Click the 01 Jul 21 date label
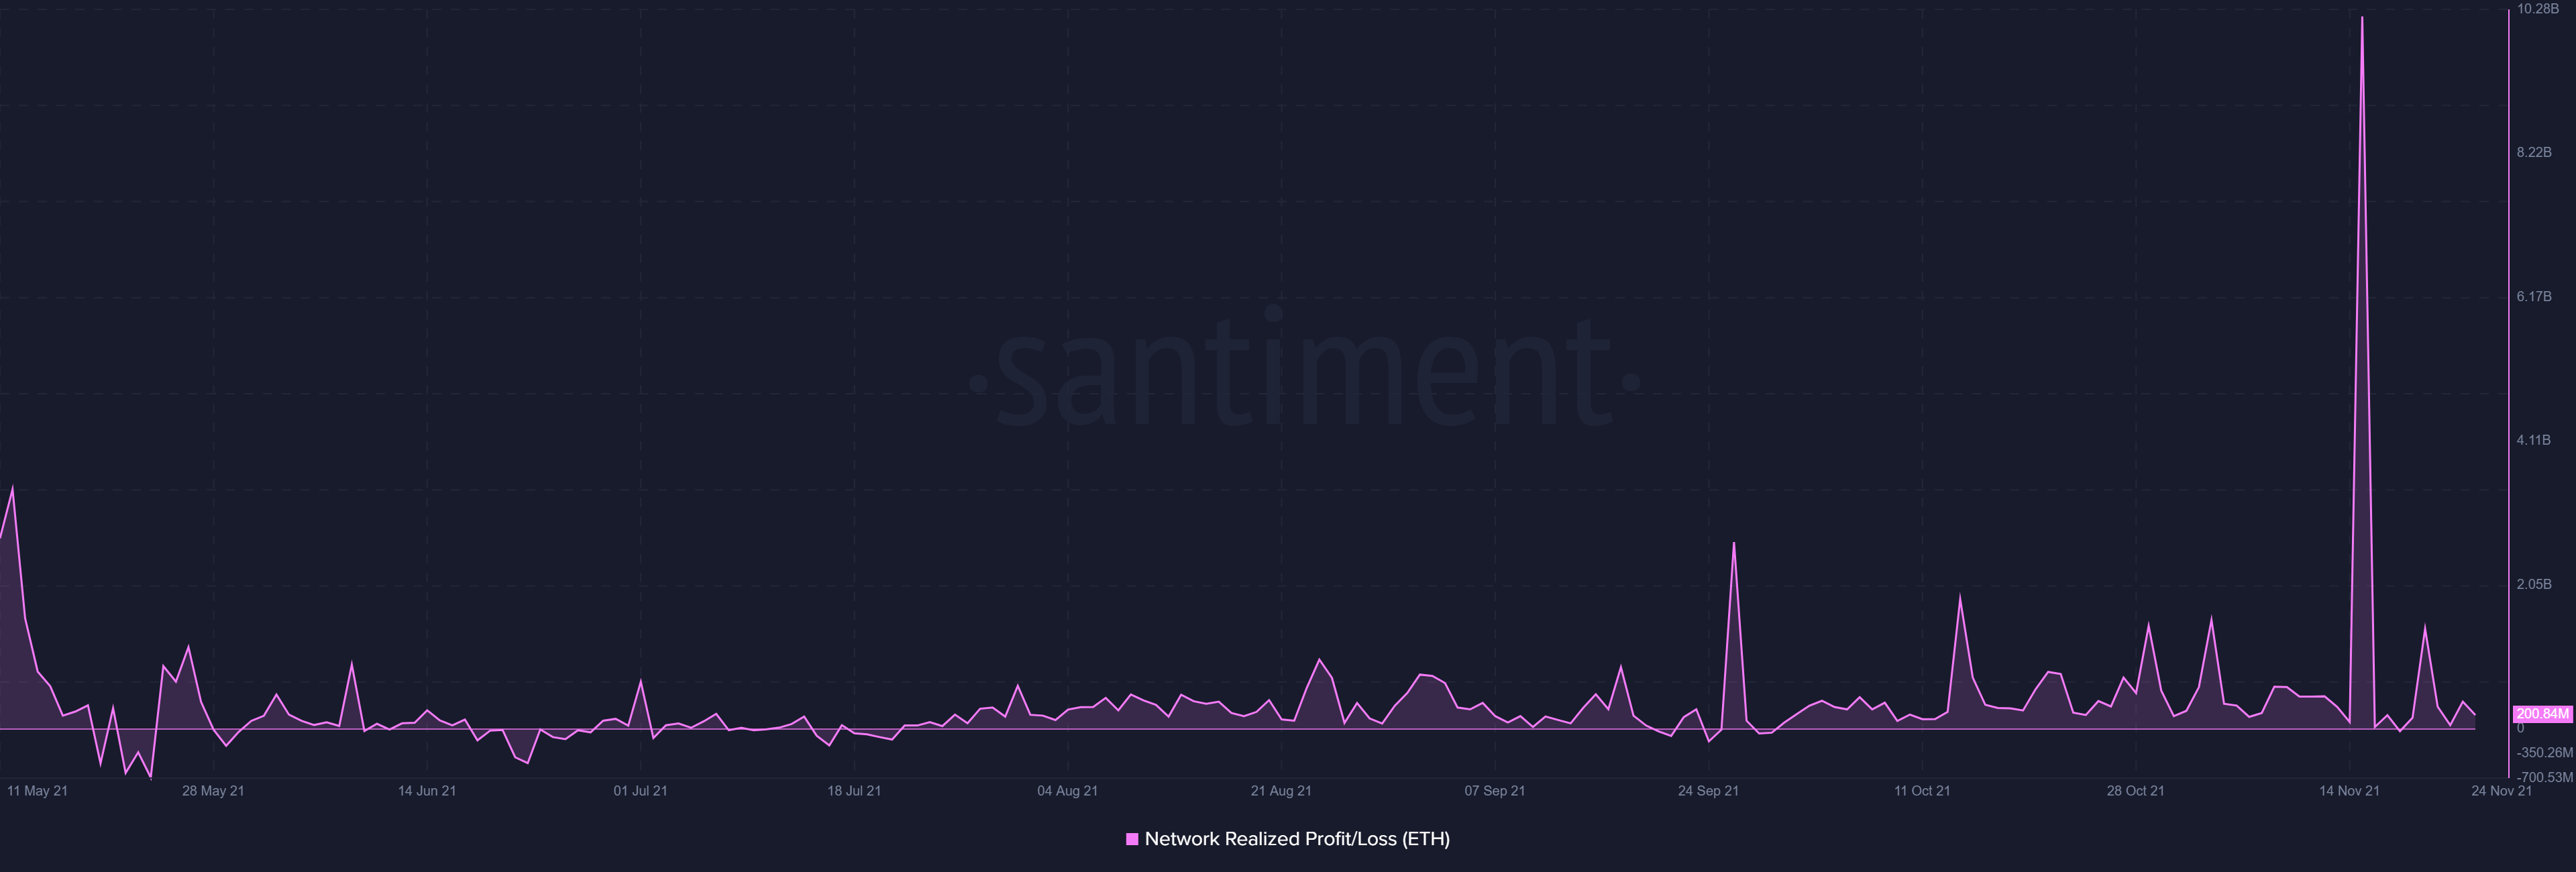2576x872 pixels. [x=640, y=791]
